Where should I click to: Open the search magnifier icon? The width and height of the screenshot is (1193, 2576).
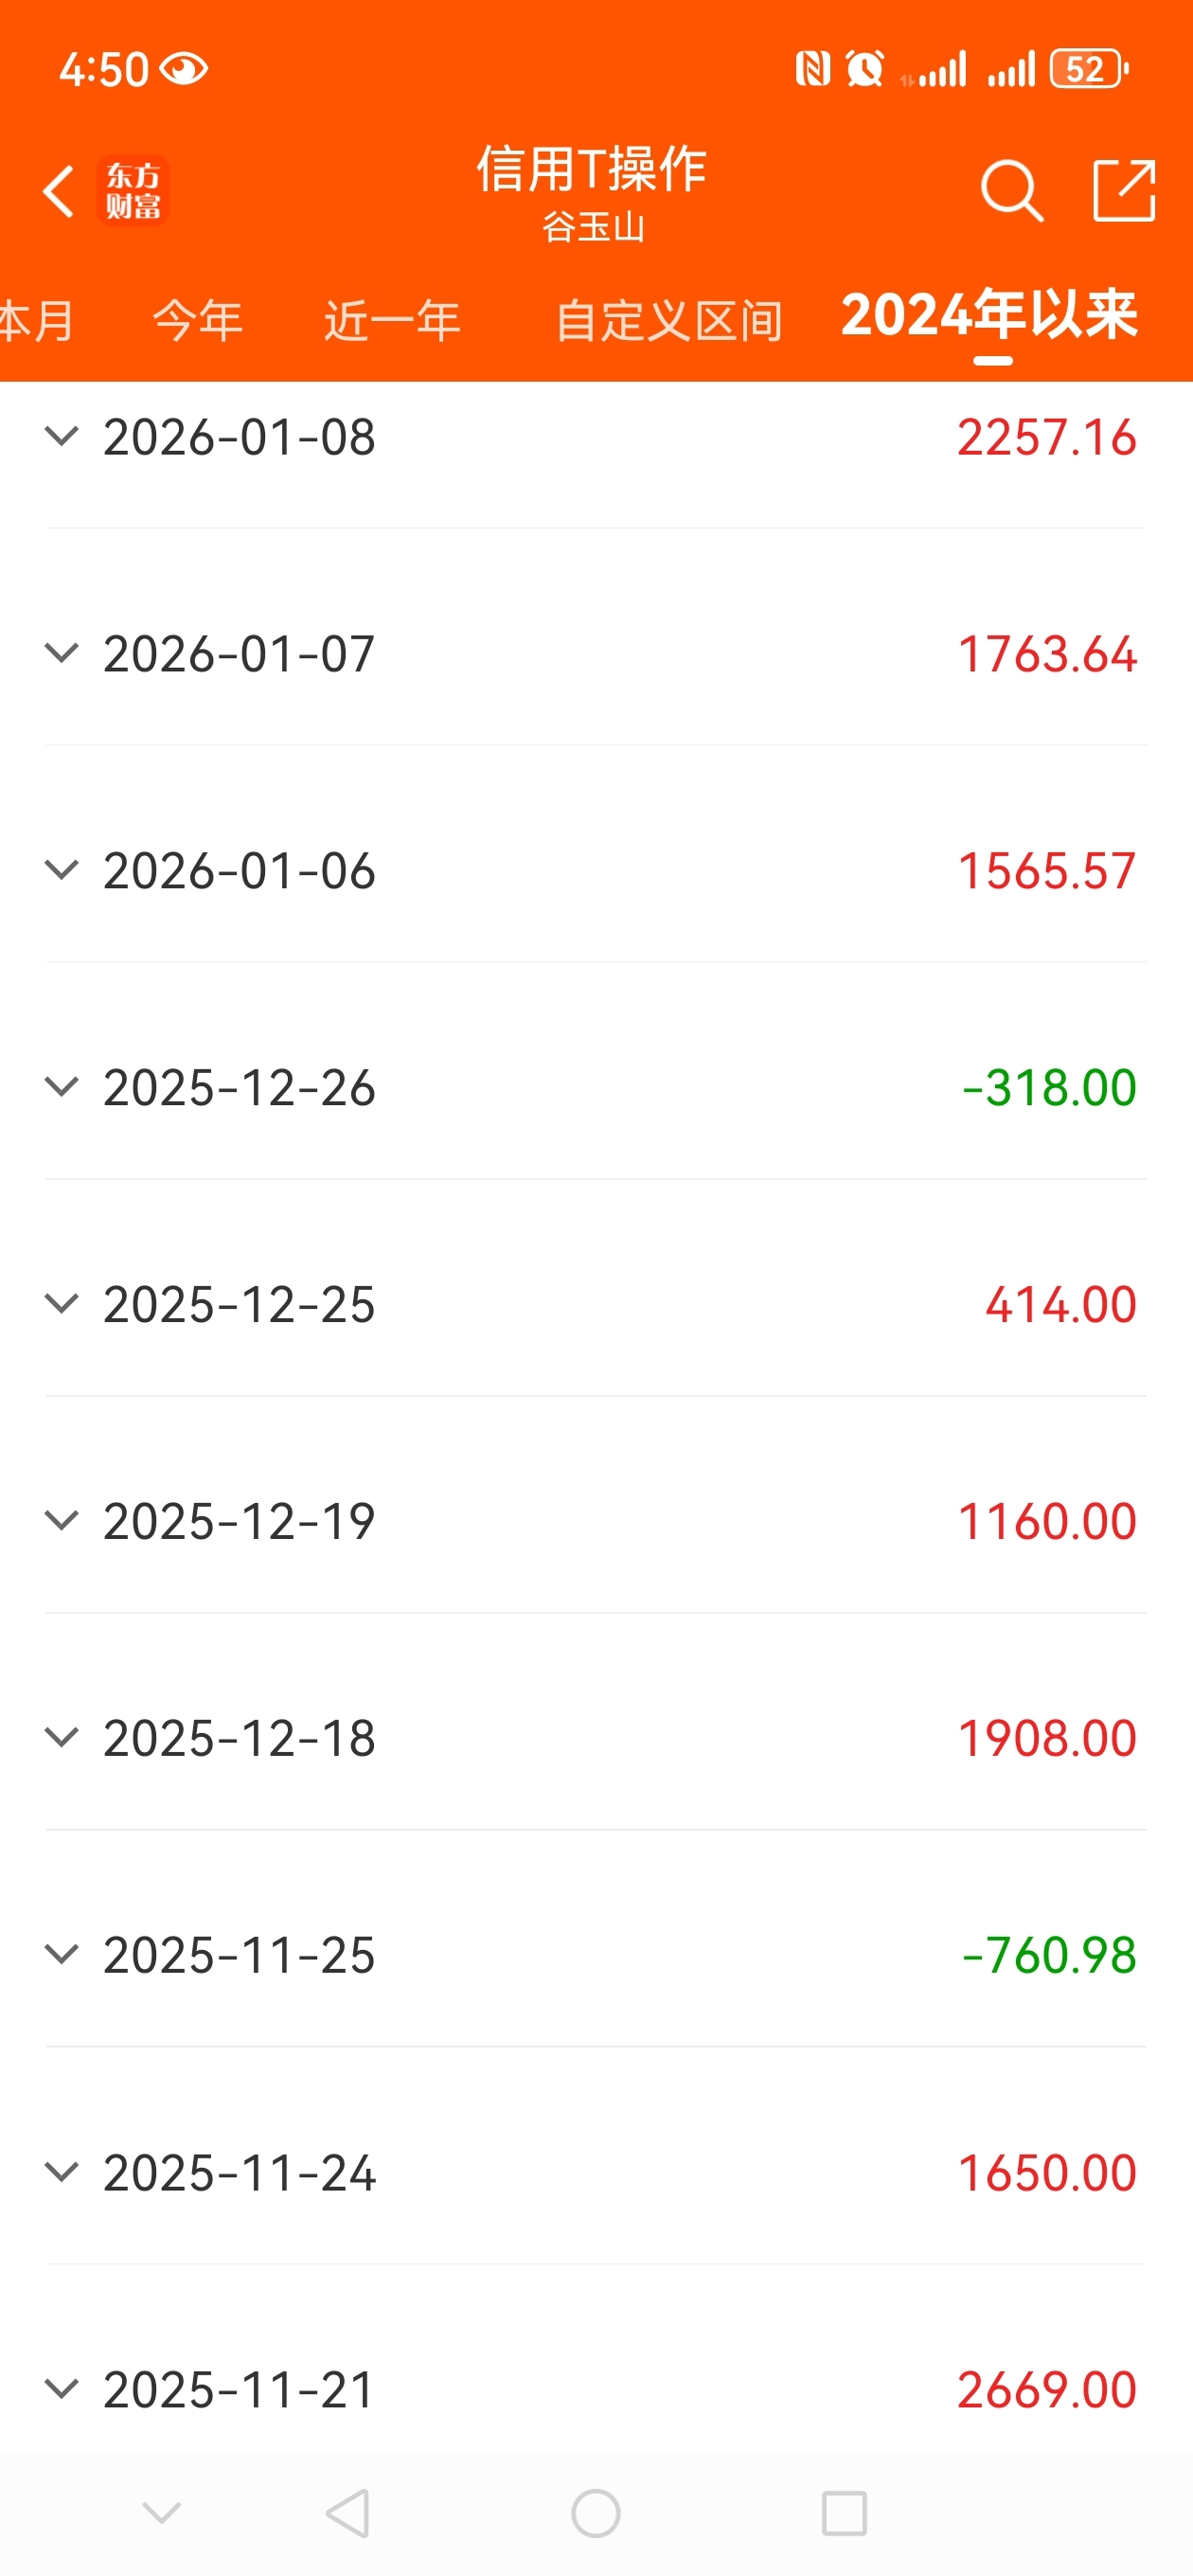coord(1011,190)
